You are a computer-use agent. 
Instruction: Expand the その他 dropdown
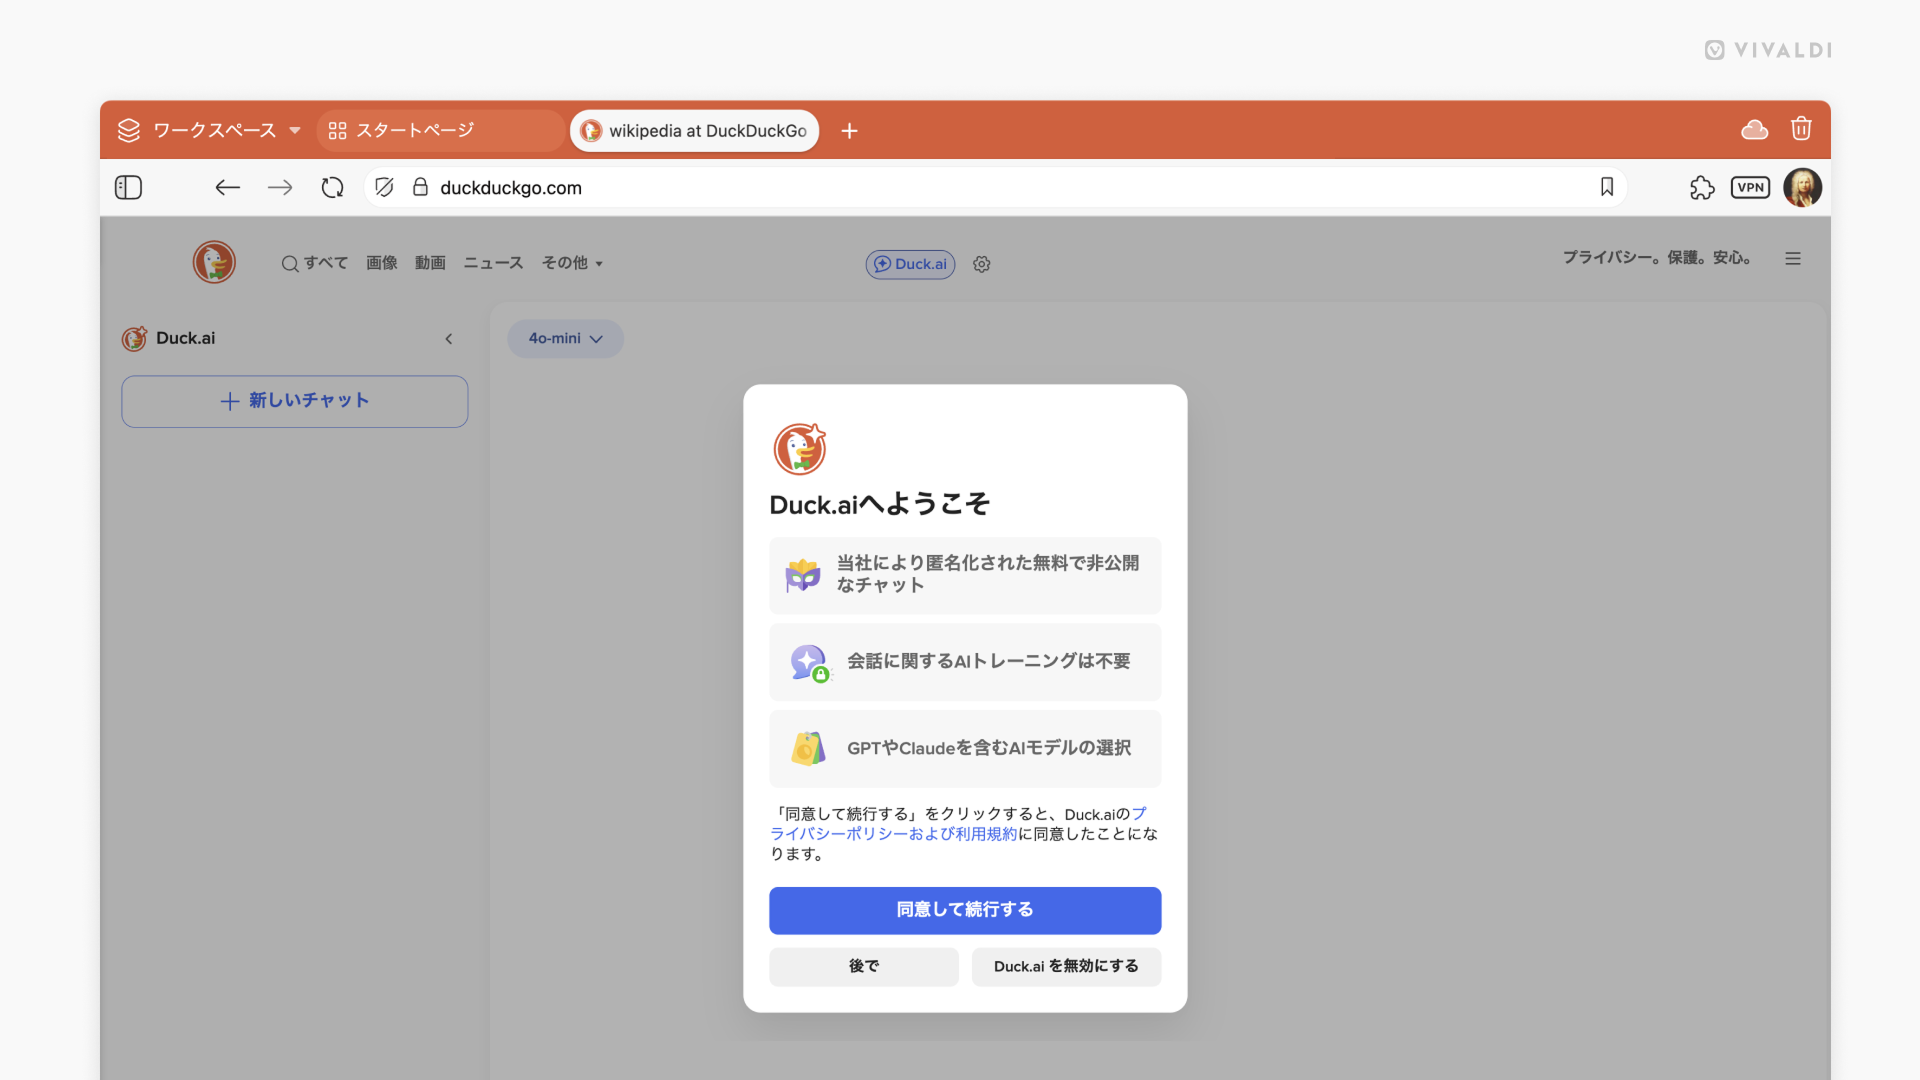[x=572, y=263]
